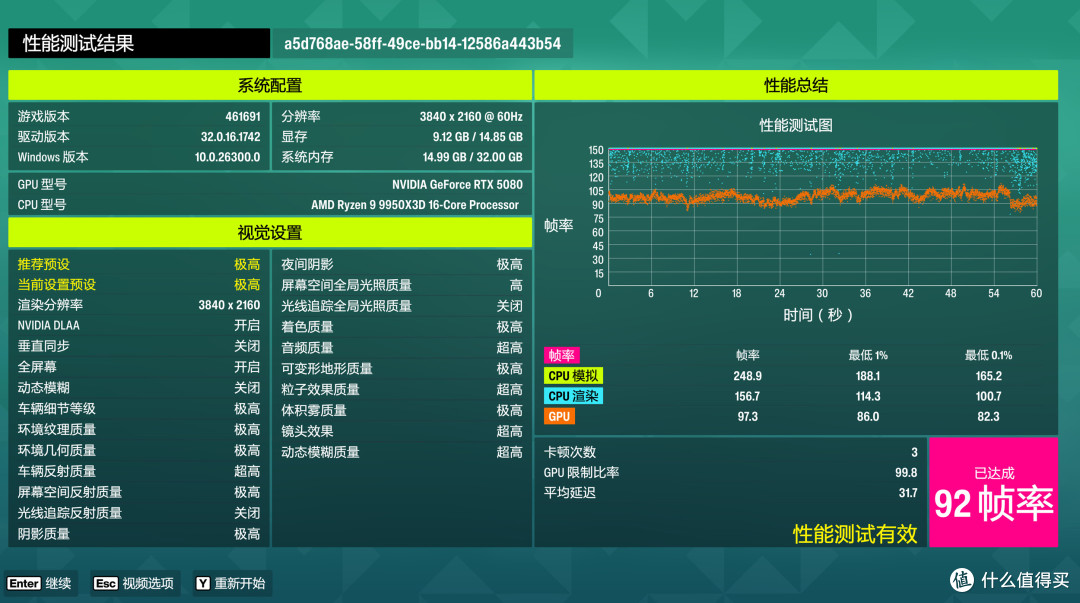This screenshot has height=603, width=1080.
Task: Click the GPU 型号 NVIDIA GeForce RTX 5080 row
Action: [270, 184]
